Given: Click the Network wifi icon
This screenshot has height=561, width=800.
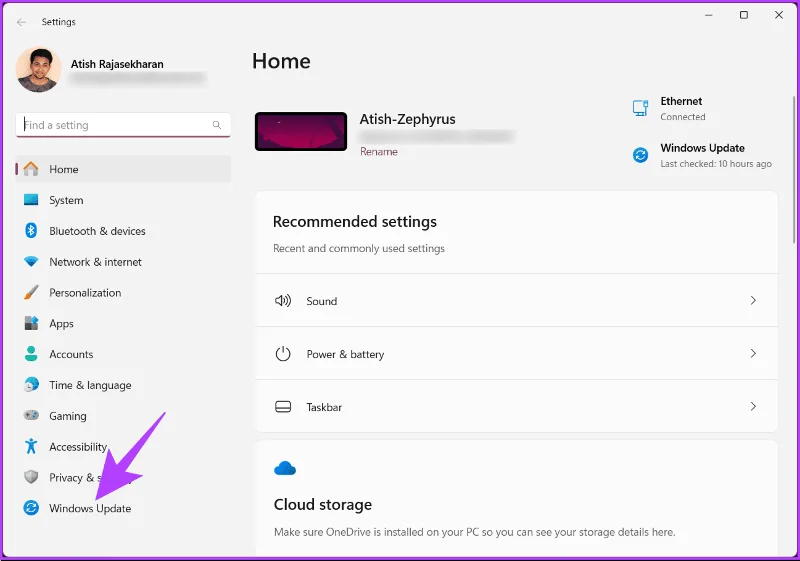Looking at the screenshot, I should (31, 262).
